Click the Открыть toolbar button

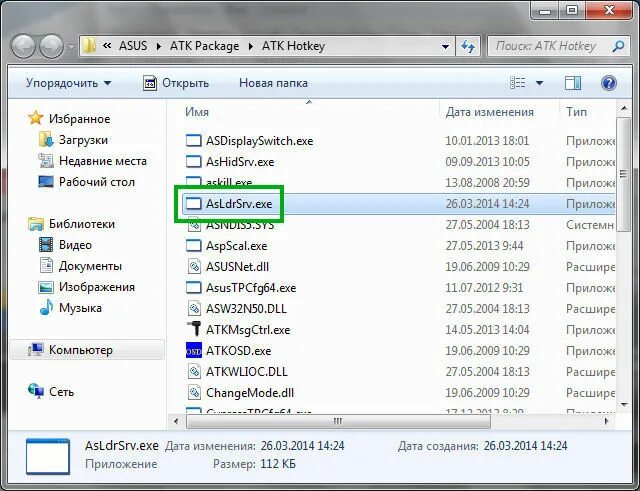(176, 83)
